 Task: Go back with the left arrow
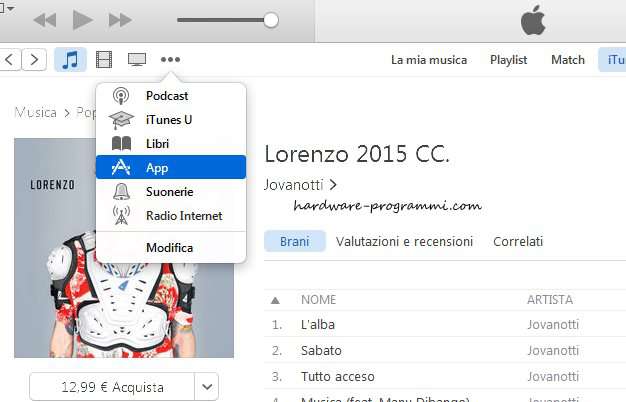[x=10, y=59]
